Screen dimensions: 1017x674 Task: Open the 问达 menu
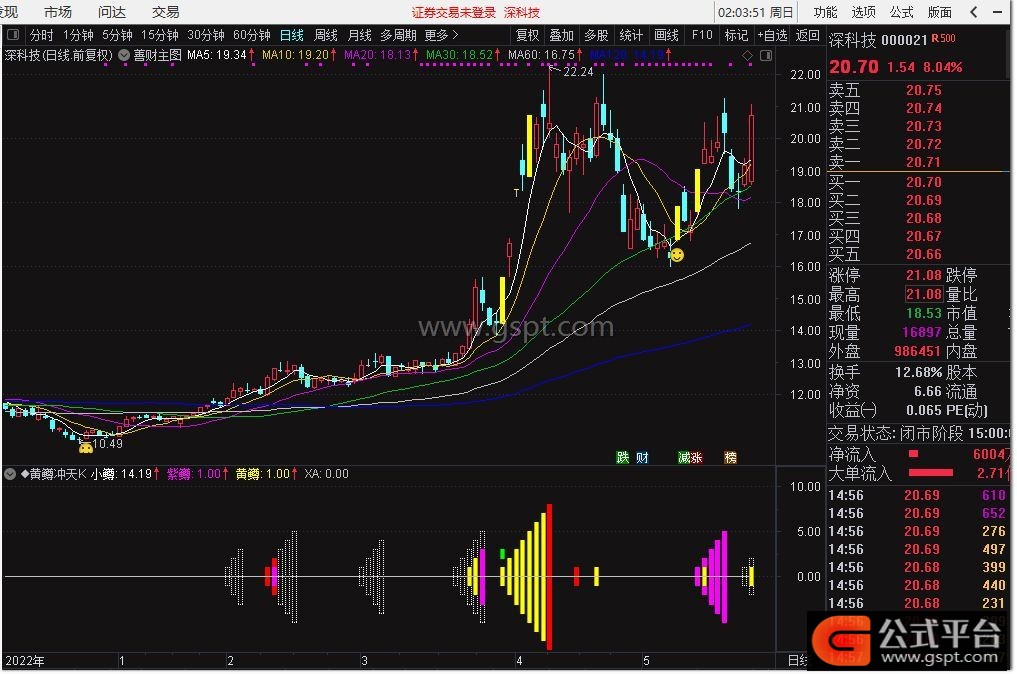(112, 12)
